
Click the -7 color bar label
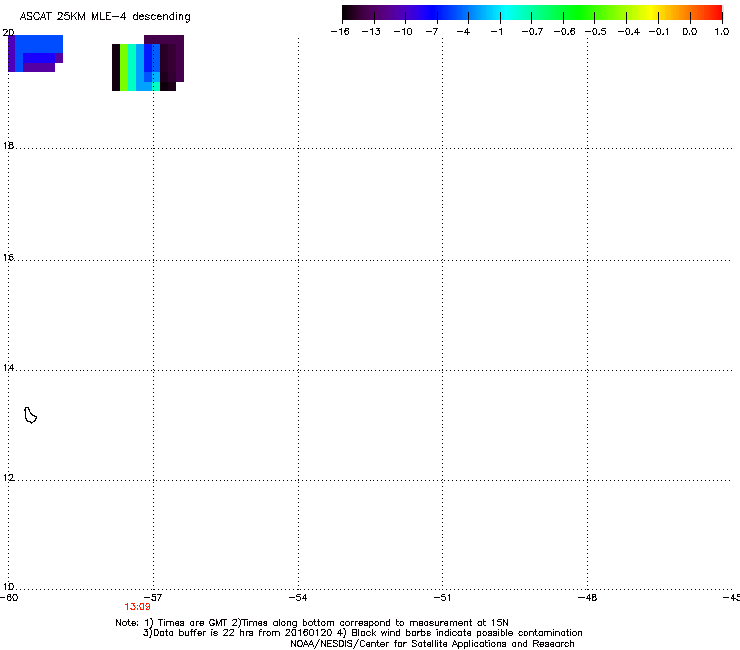[x=432, y=32]
